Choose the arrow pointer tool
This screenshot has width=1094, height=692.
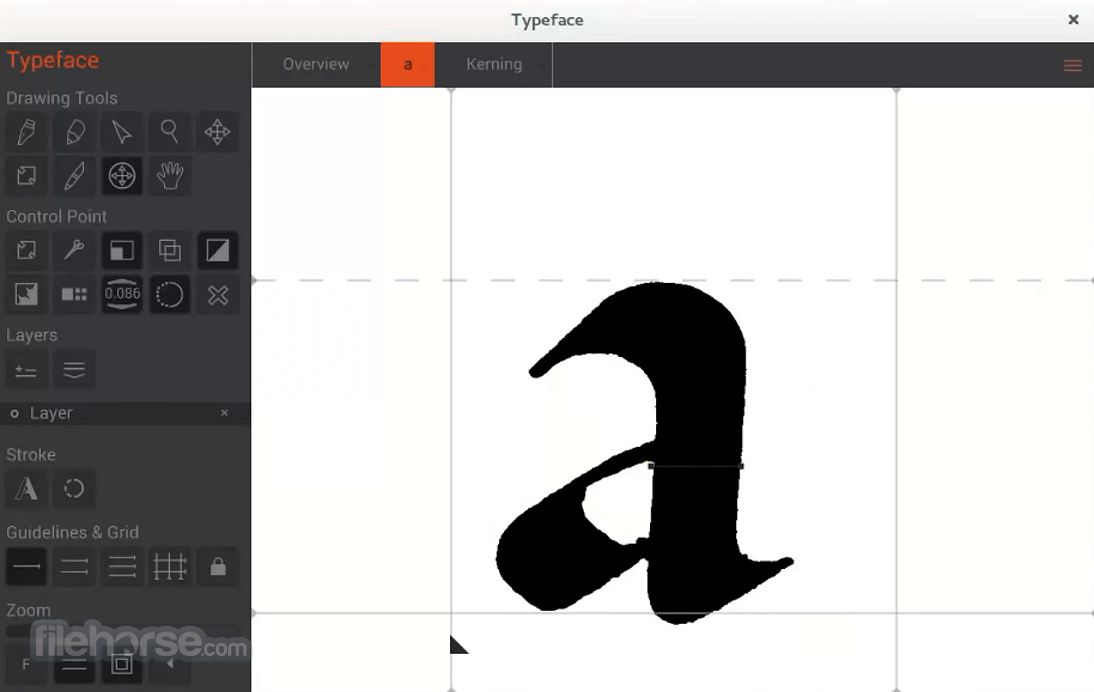122,132
